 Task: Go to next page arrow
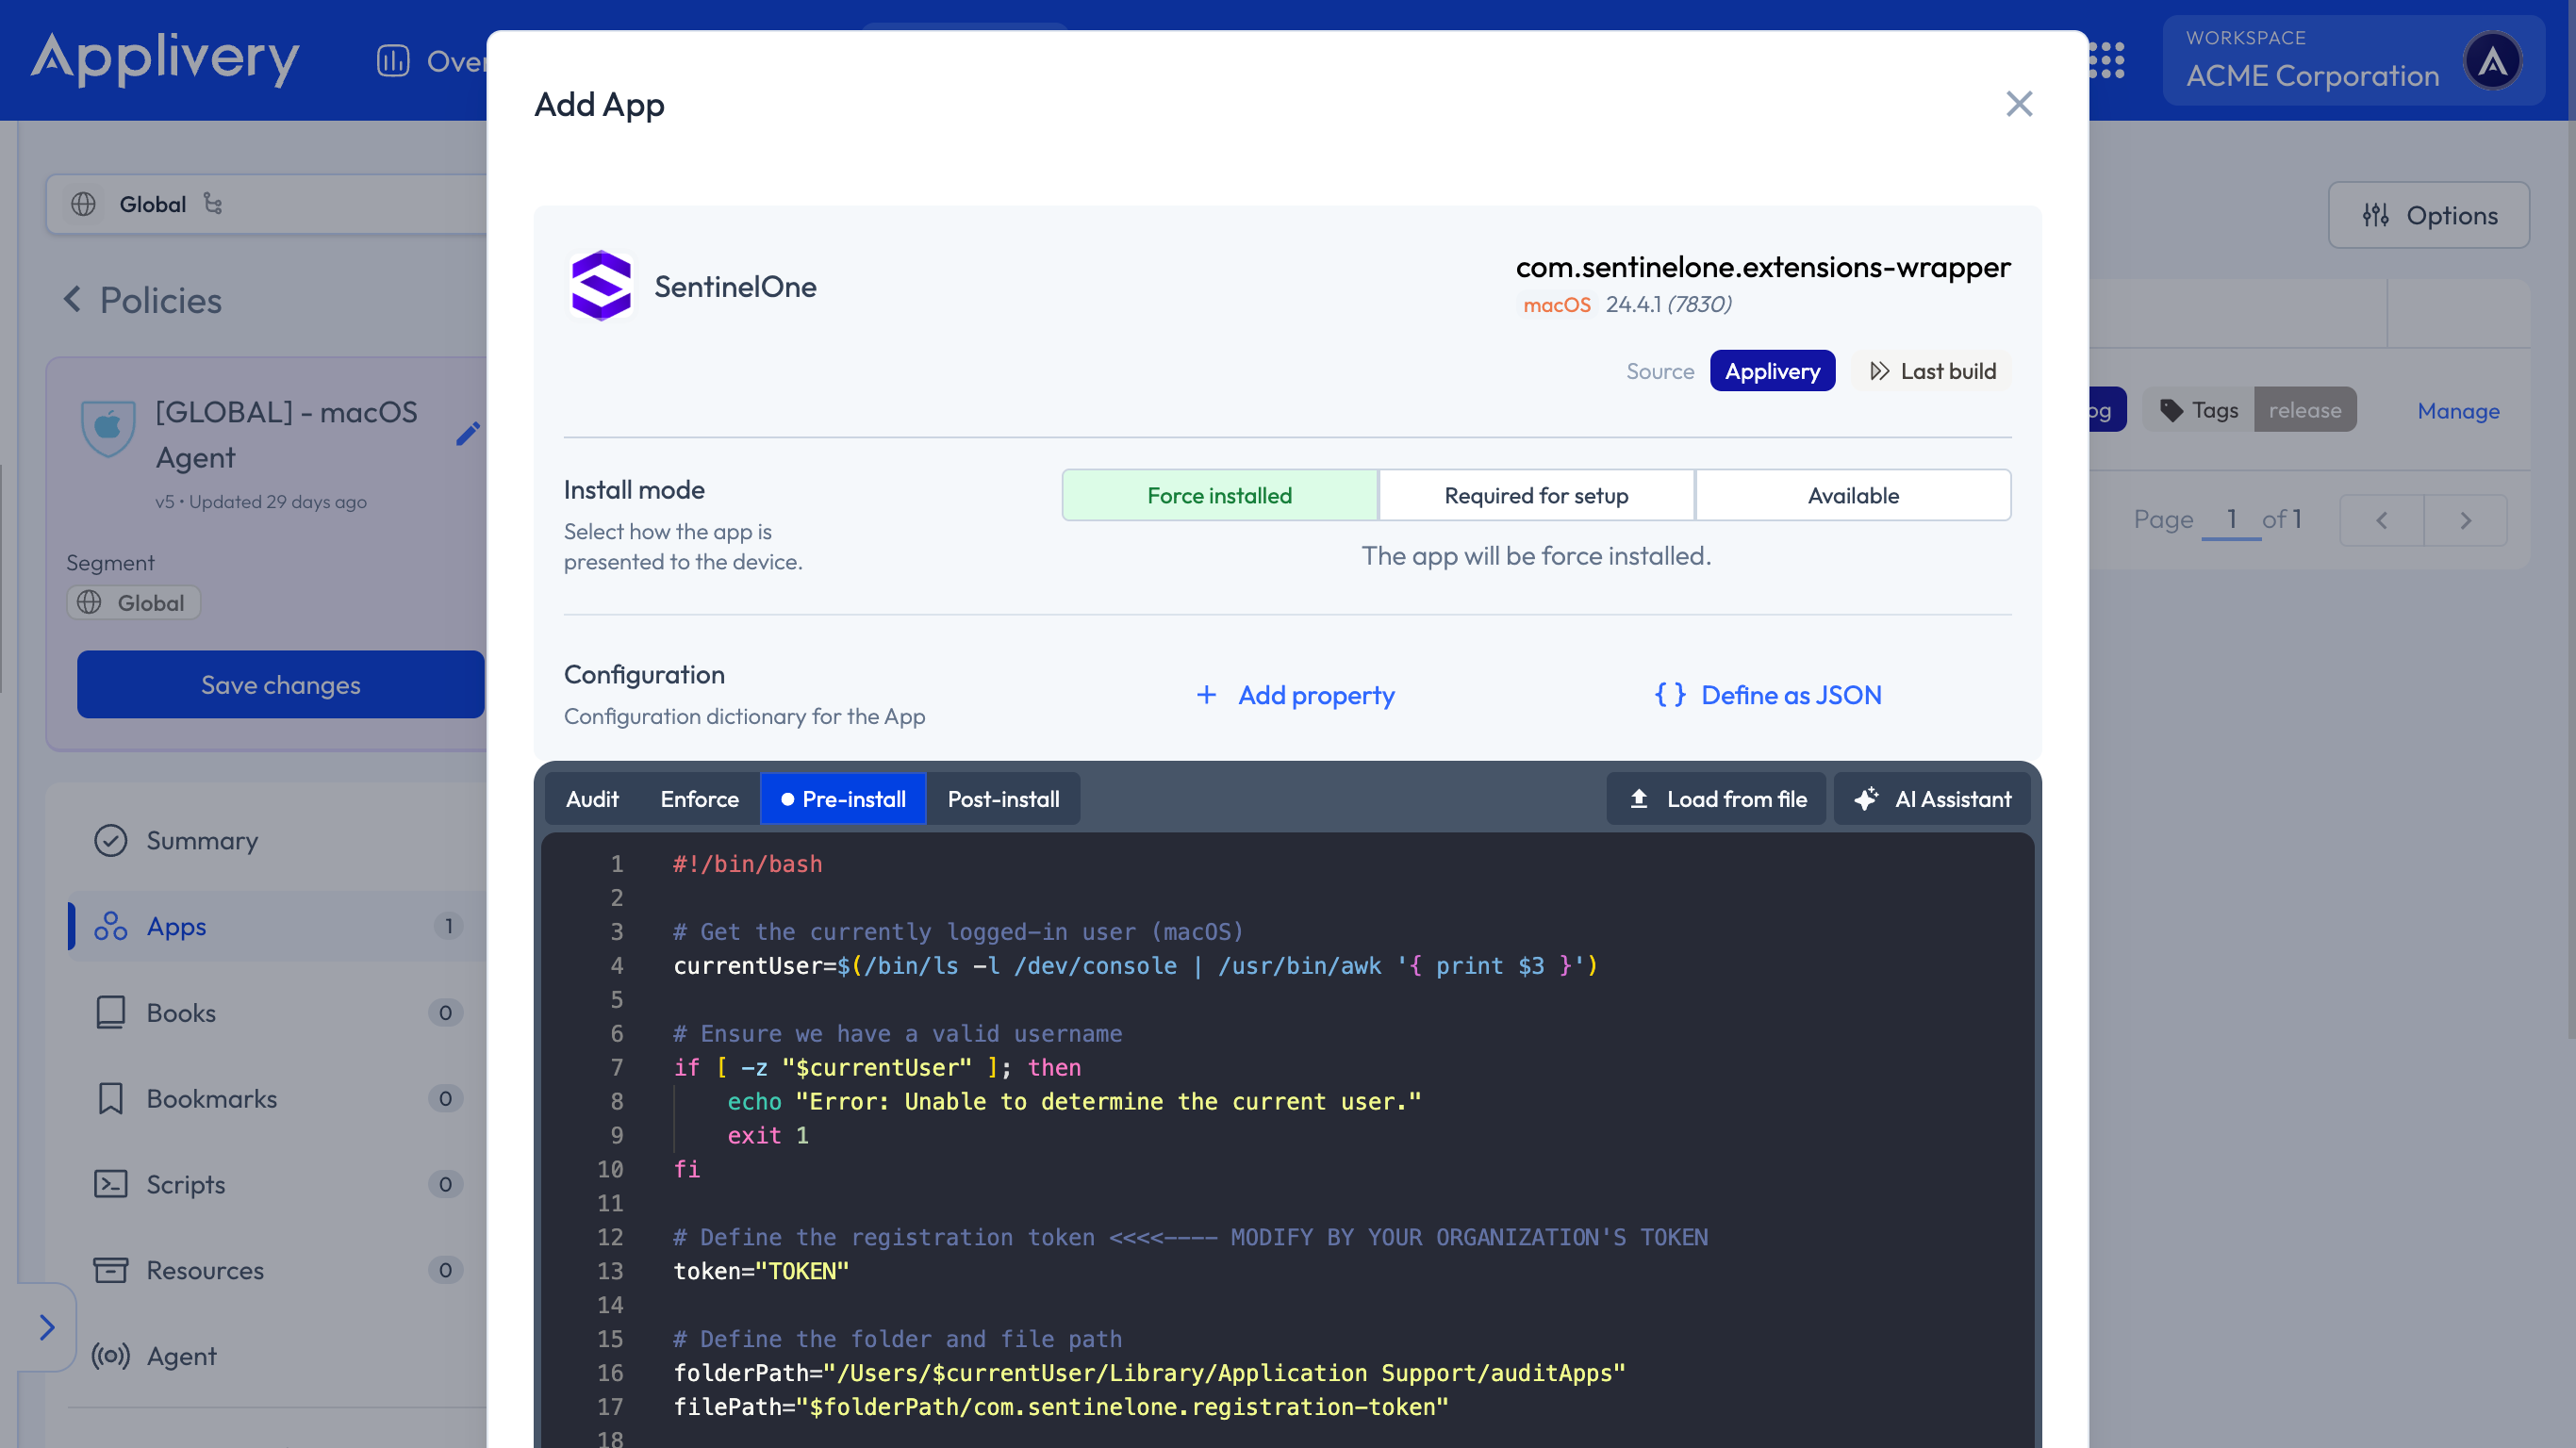click(2466, 520)
